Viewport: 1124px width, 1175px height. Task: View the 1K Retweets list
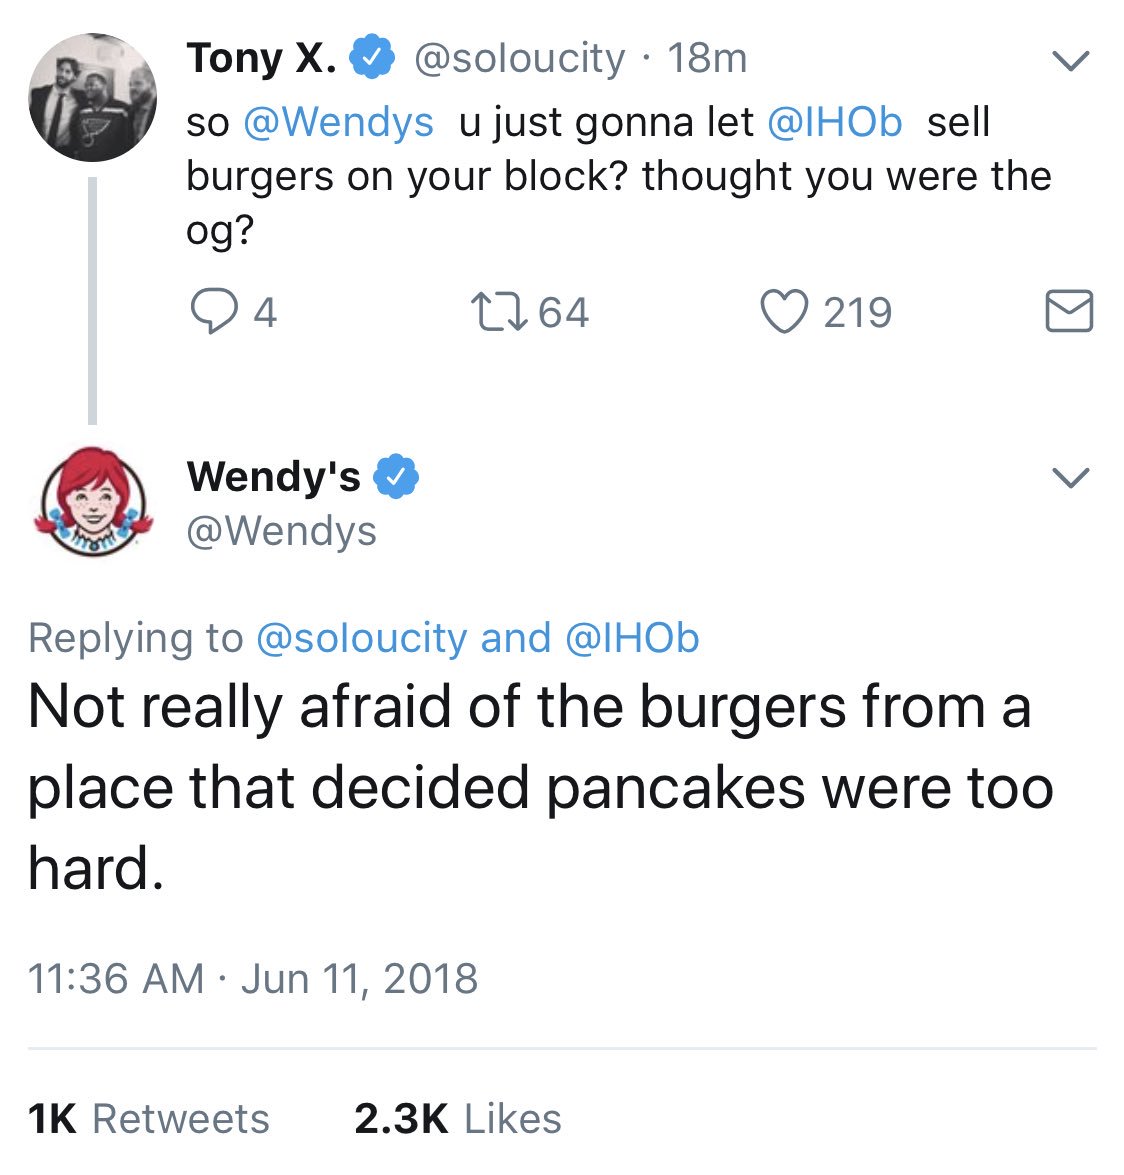coord(148,1119)
